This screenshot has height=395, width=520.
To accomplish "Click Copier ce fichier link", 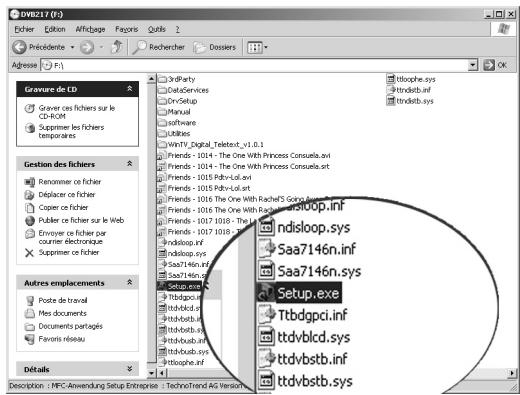I will click(x=63, y=207).
